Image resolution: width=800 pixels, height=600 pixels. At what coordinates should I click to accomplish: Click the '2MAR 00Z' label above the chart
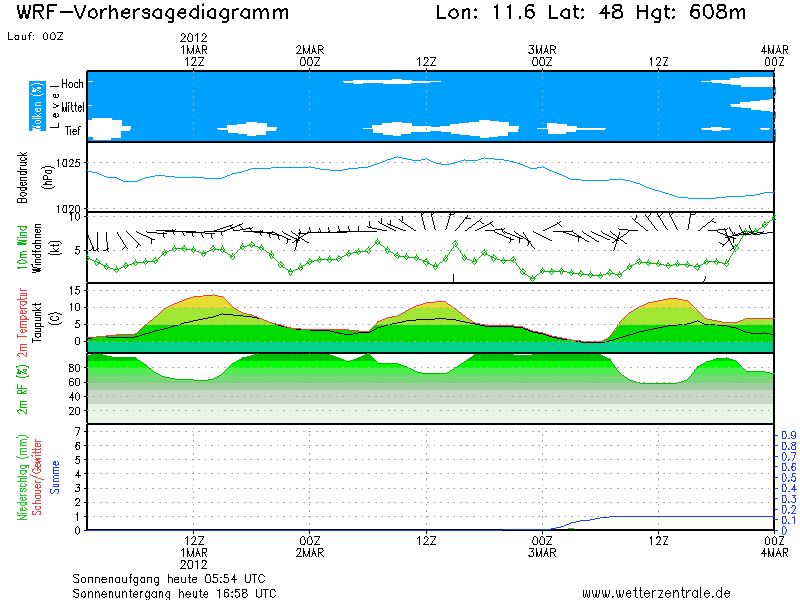pos(310,56)
